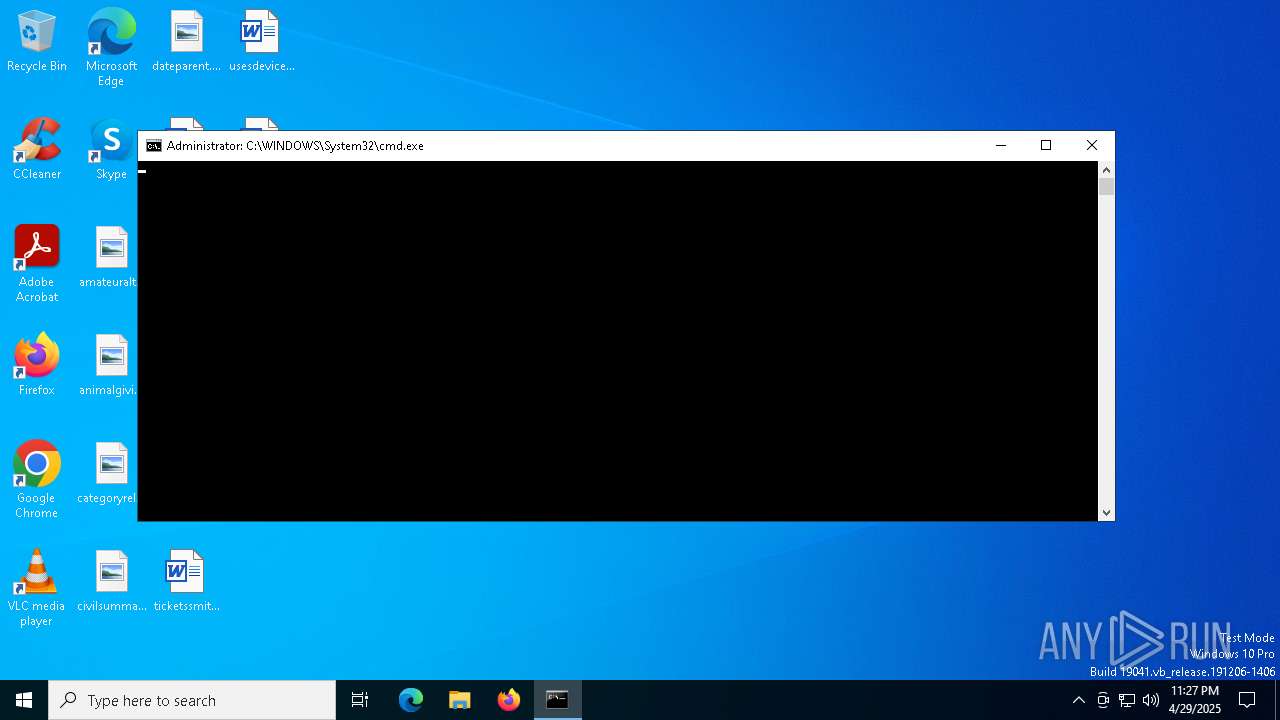Open VLC media player desktop shortcut
Viewport: 1280px width, 720px height.
(x=37, y=588)
